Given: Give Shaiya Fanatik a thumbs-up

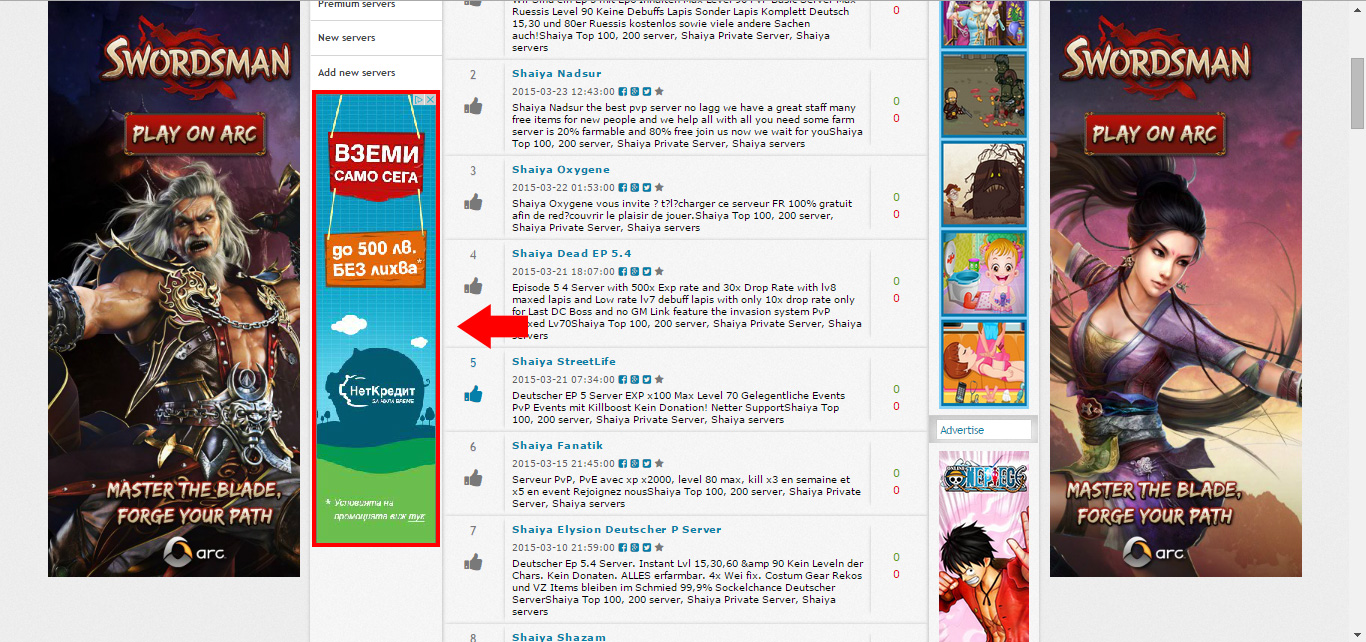Looking at the screenshot, I should click(x=473, y=478).
